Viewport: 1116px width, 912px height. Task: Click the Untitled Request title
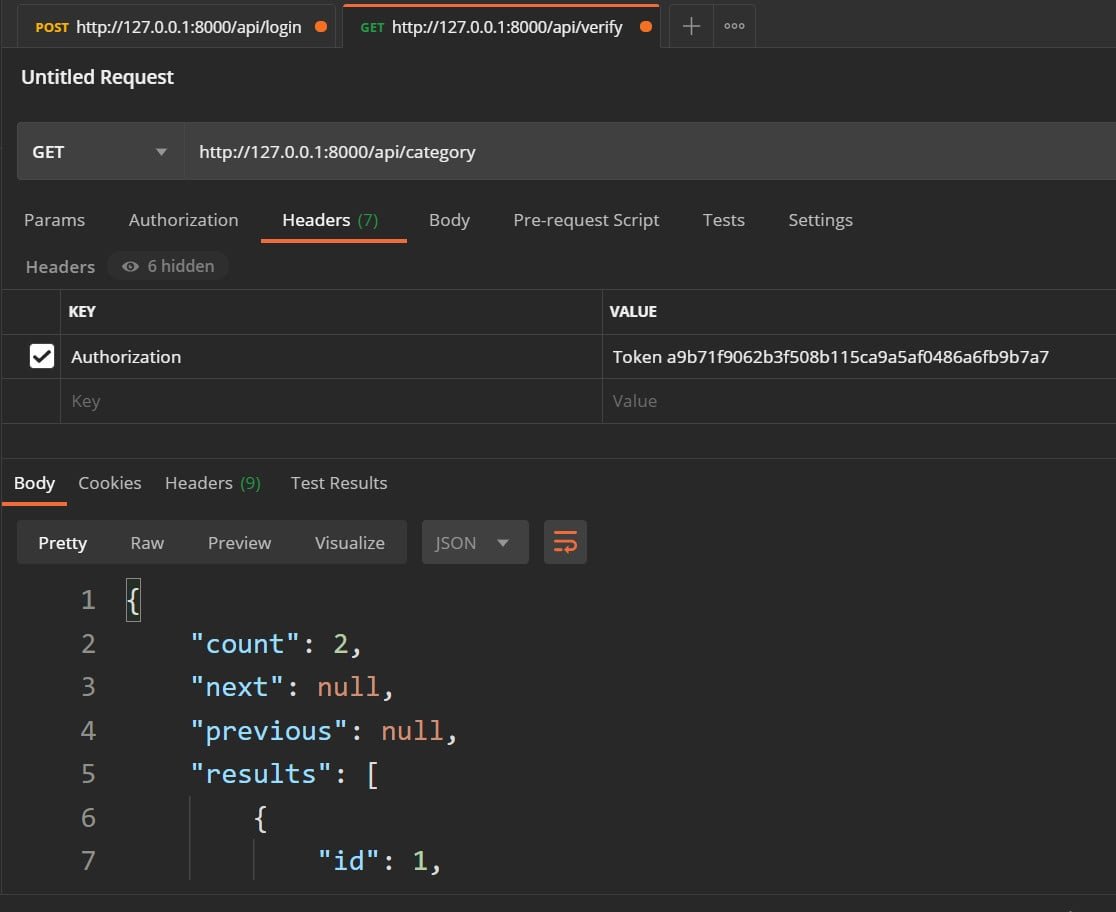tap(98, 77)
